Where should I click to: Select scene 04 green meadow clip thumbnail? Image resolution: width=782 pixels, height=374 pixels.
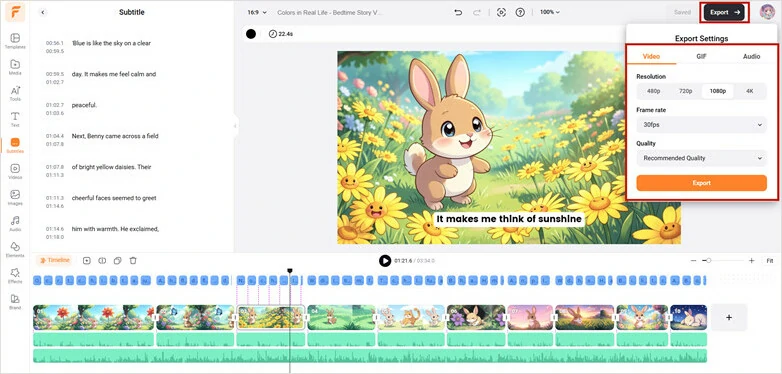coord(341,317)
